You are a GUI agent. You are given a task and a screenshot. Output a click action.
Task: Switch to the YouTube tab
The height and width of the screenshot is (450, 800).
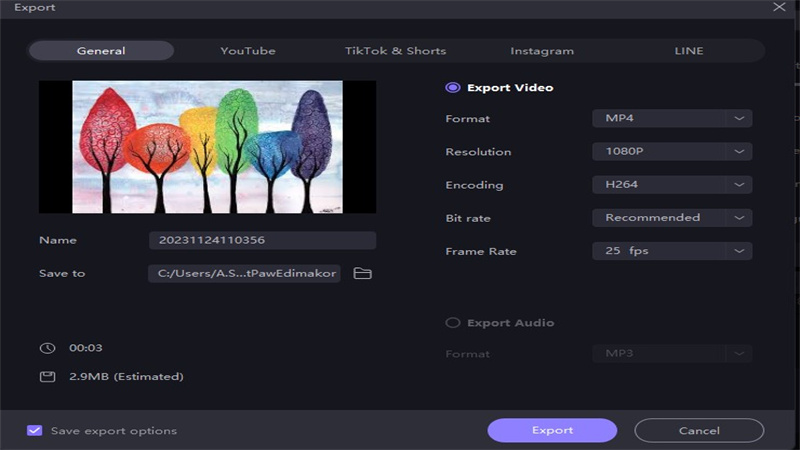(248, 51)
